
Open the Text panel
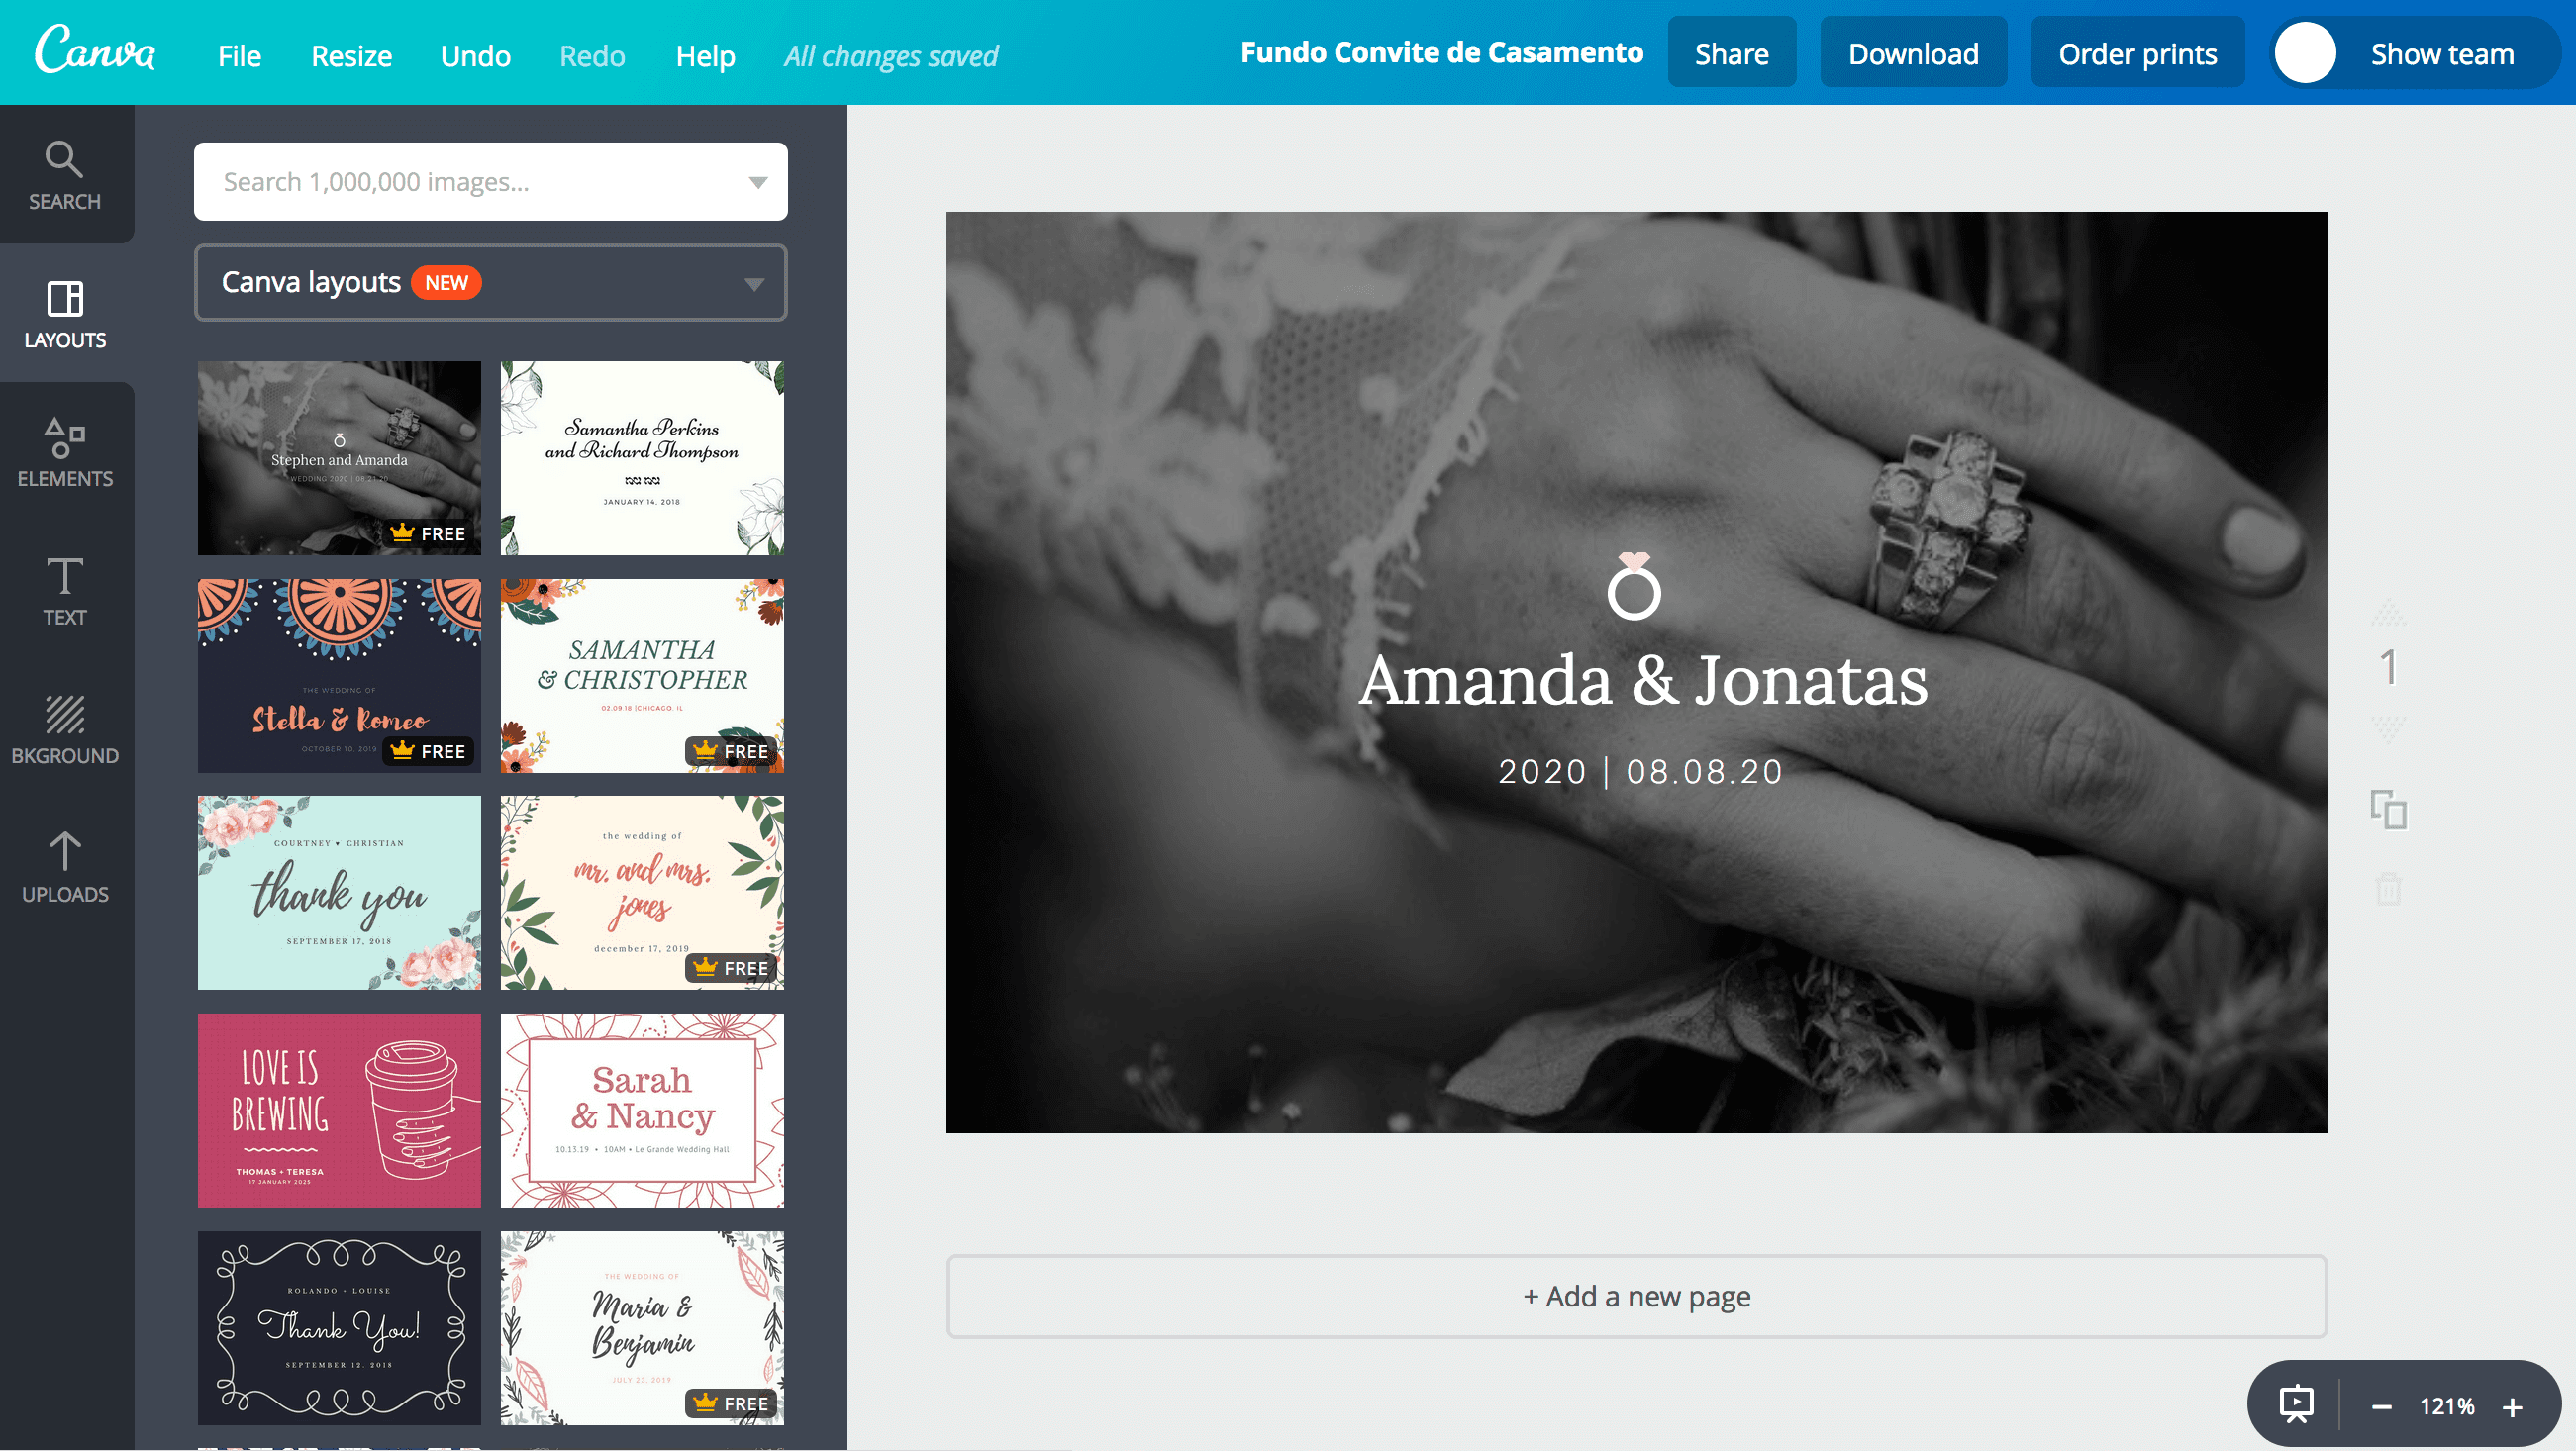(65, 591)
